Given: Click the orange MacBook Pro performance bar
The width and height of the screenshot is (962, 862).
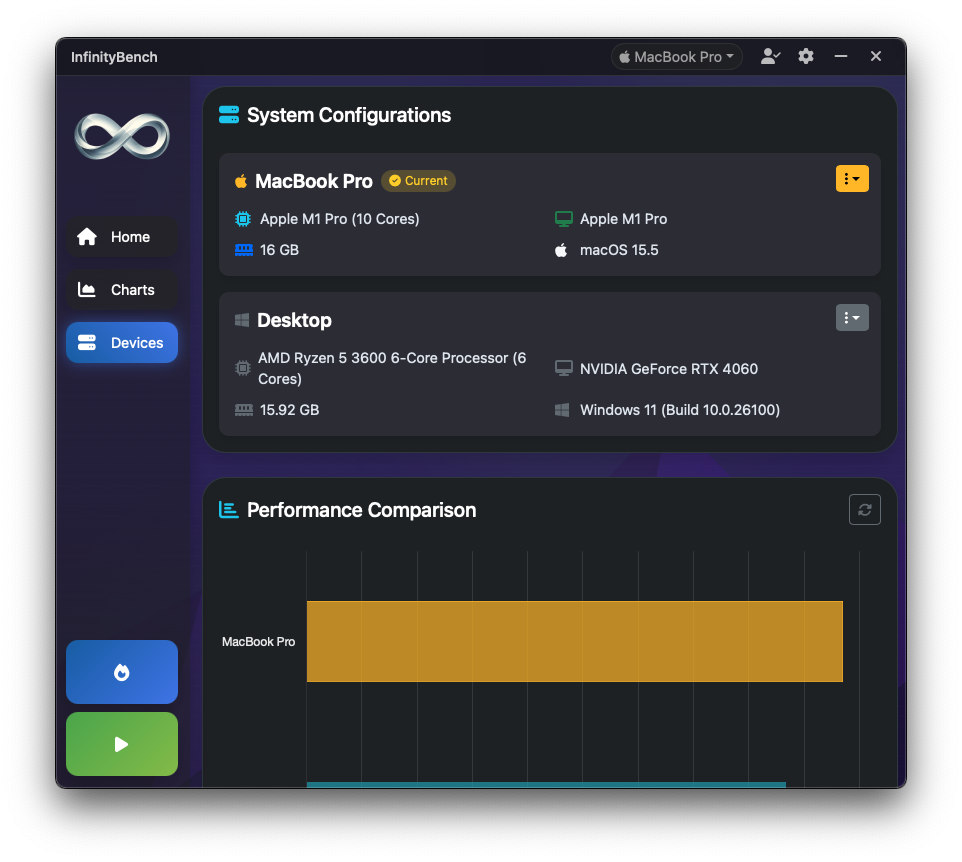Looking at the screenshot, I should pyautogui.click(x=574, y=641).
